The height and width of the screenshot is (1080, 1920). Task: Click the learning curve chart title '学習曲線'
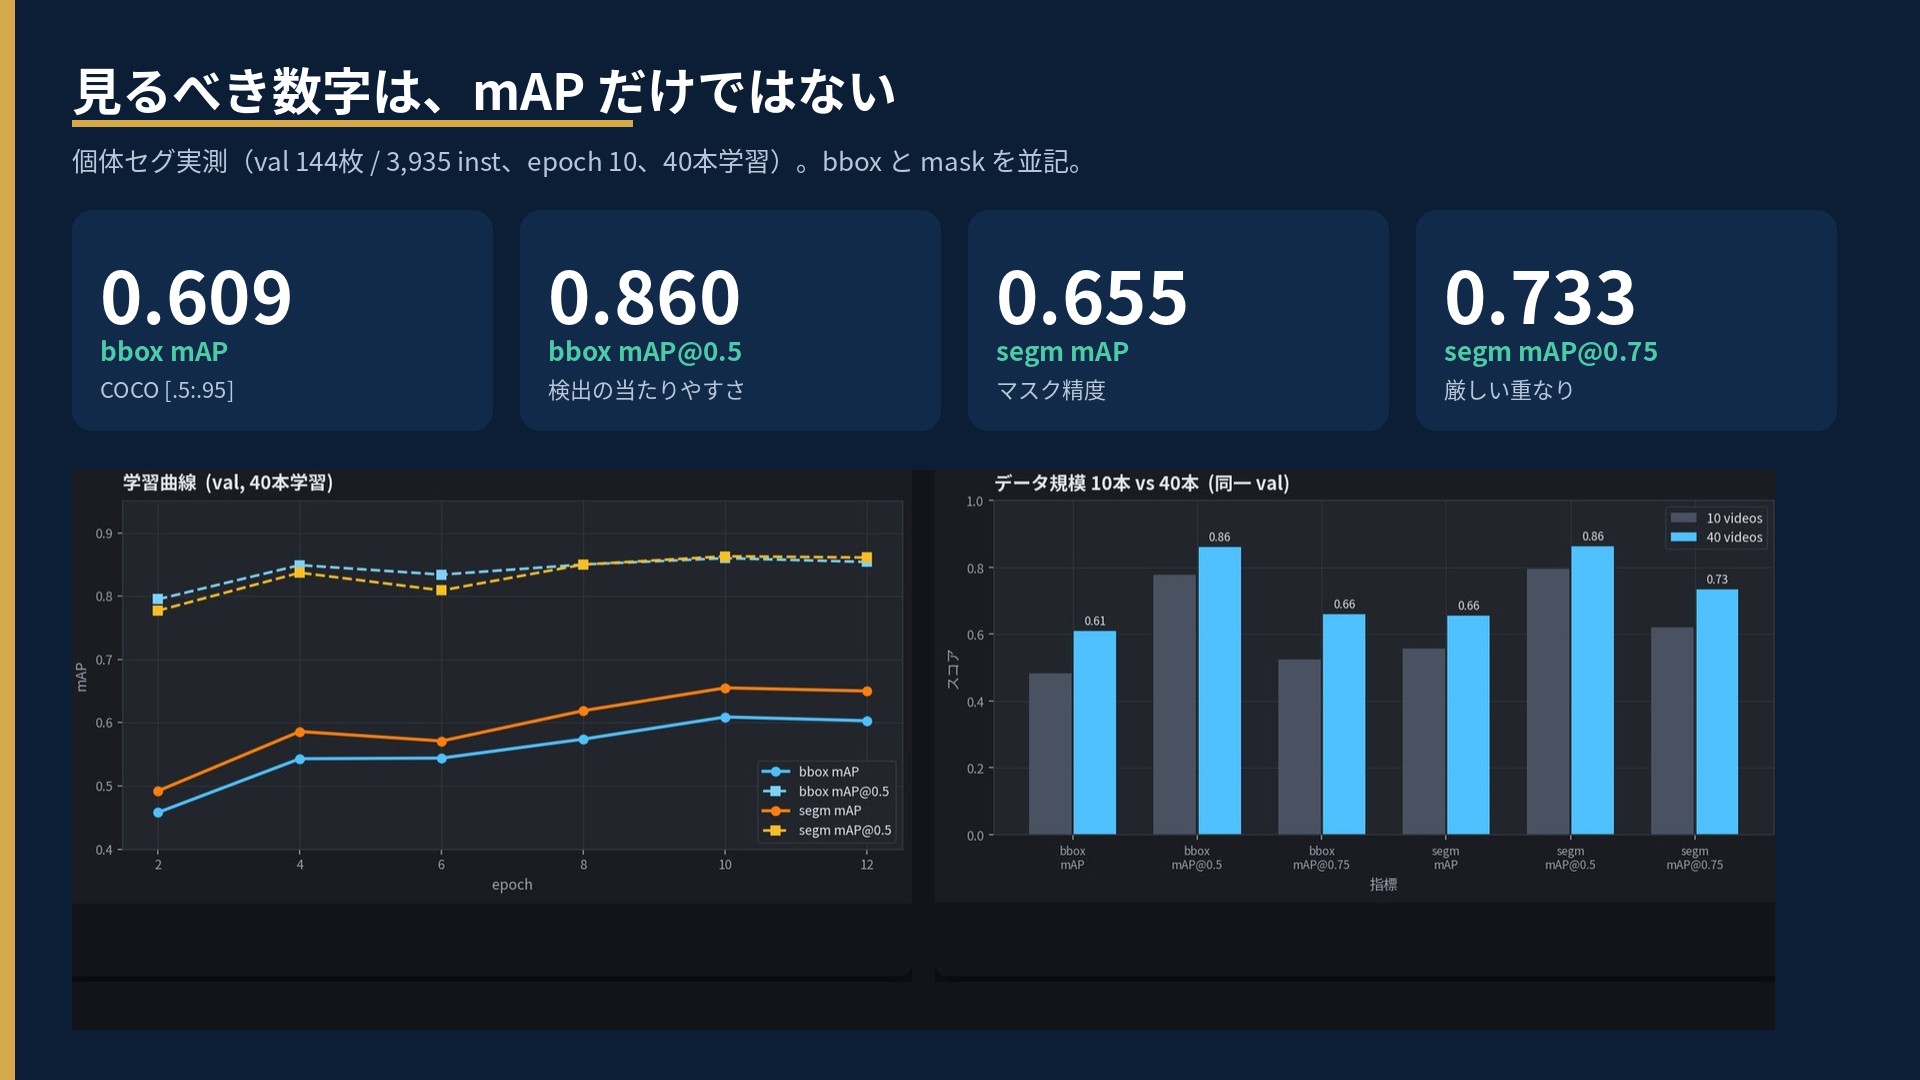point(228,483)
